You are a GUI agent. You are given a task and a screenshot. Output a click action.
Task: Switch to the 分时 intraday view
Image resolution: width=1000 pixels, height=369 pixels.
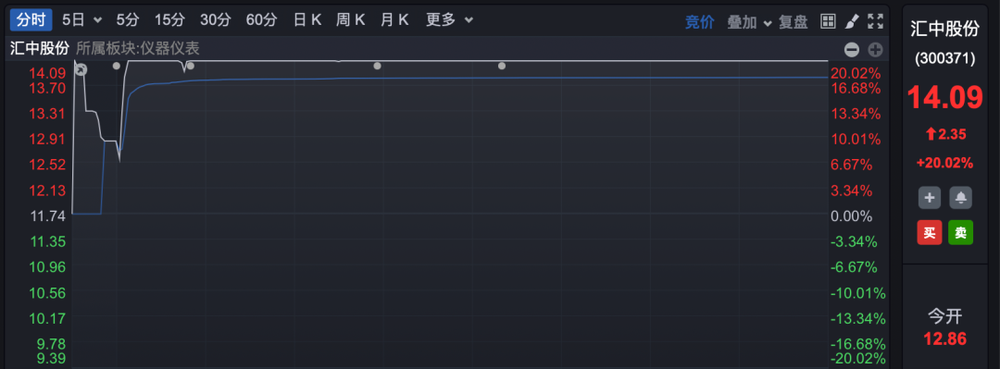click(x=31, y=20)
